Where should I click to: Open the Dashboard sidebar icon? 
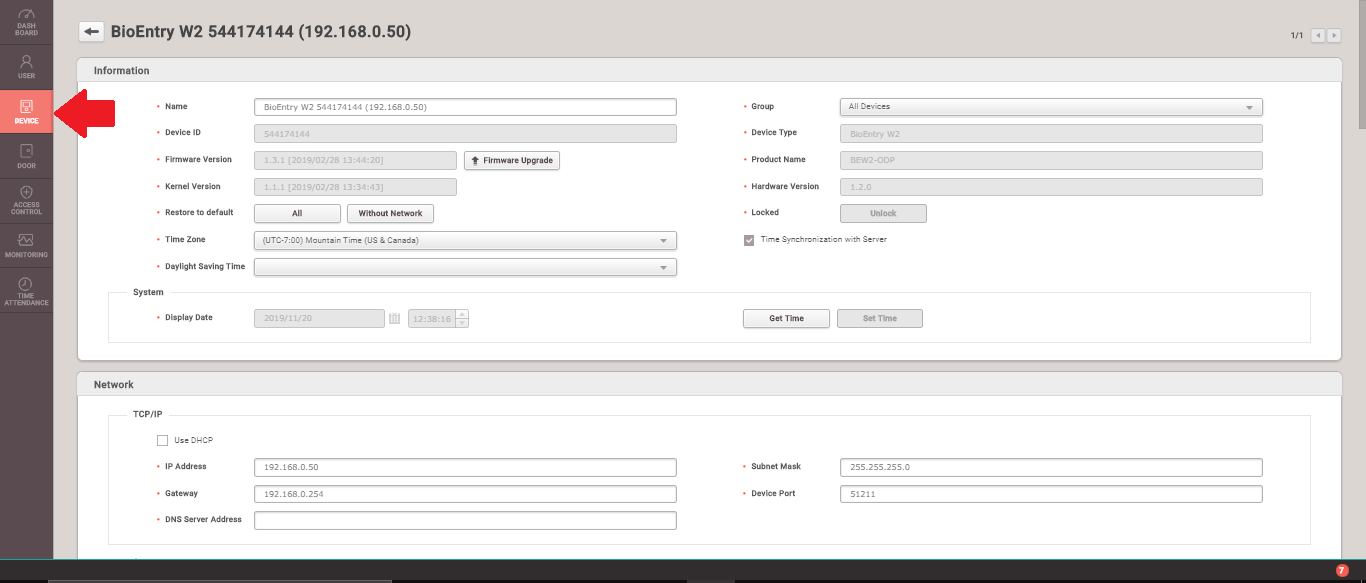click(26, 21)
